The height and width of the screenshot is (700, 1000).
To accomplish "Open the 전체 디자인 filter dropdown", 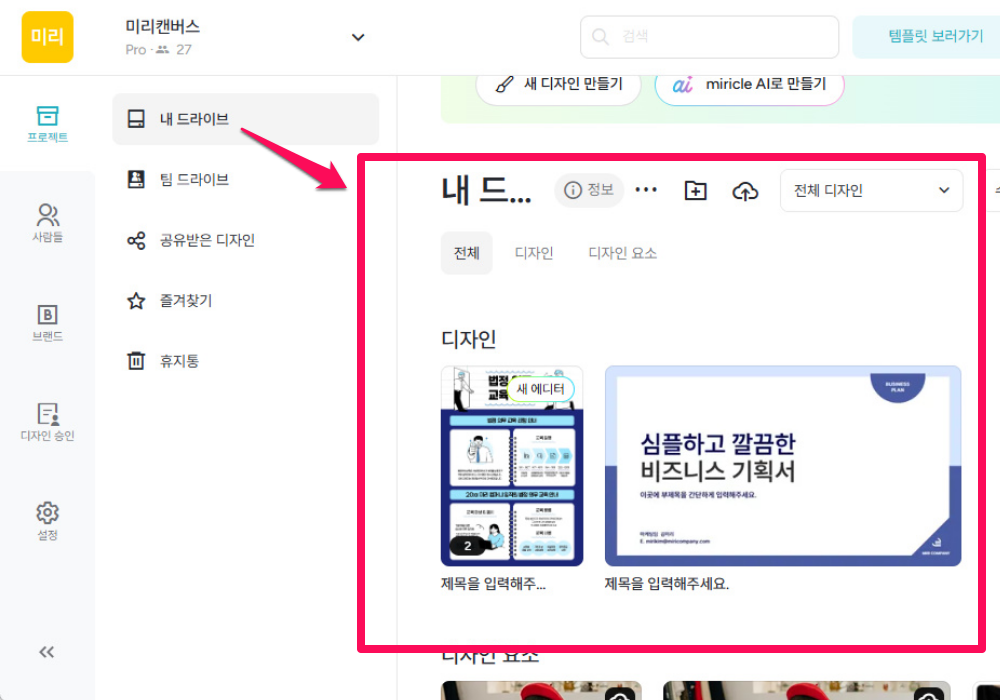I will tap(871, 190).
